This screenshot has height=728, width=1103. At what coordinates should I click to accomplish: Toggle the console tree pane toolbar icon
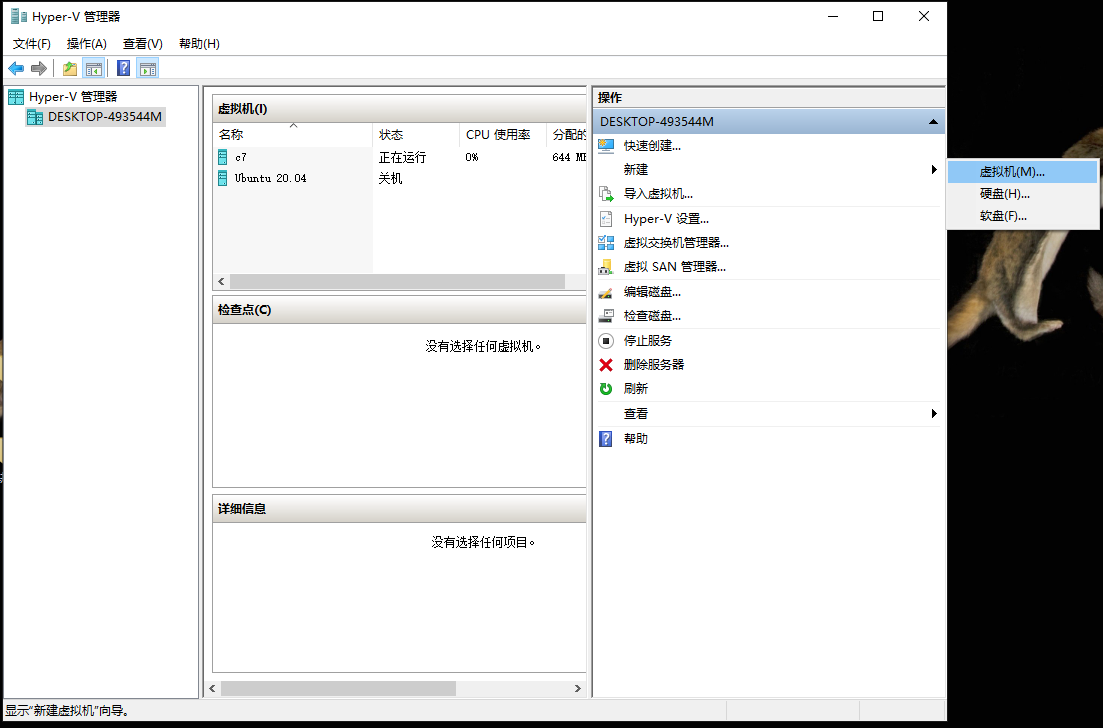[94, 68]
